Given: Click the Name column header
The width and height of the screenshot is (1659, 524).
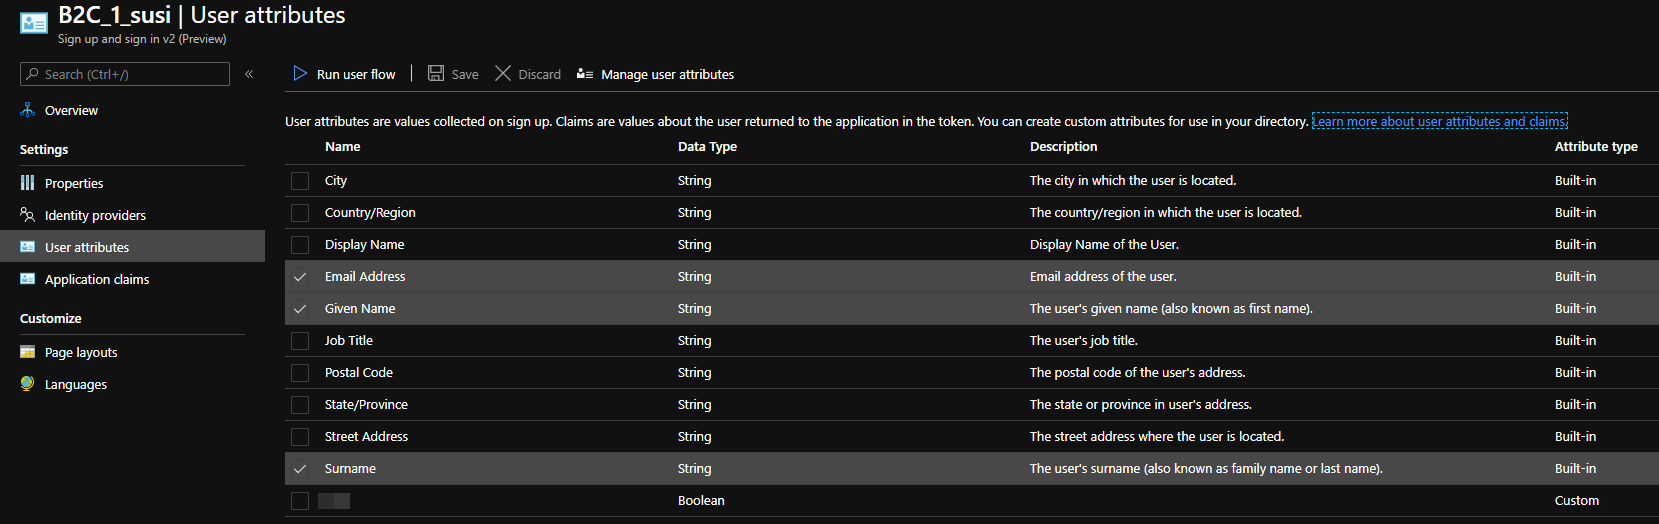Looking at the screenshot, I should coord(342,146).
